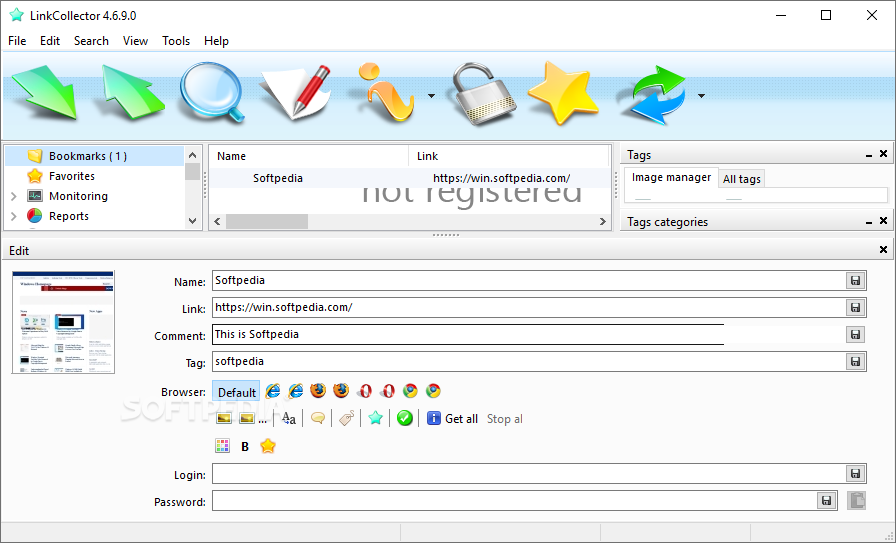Sort by the Name column header
Image resolution: width=896 pixels, height=543 pixels.
click(309, 156)
